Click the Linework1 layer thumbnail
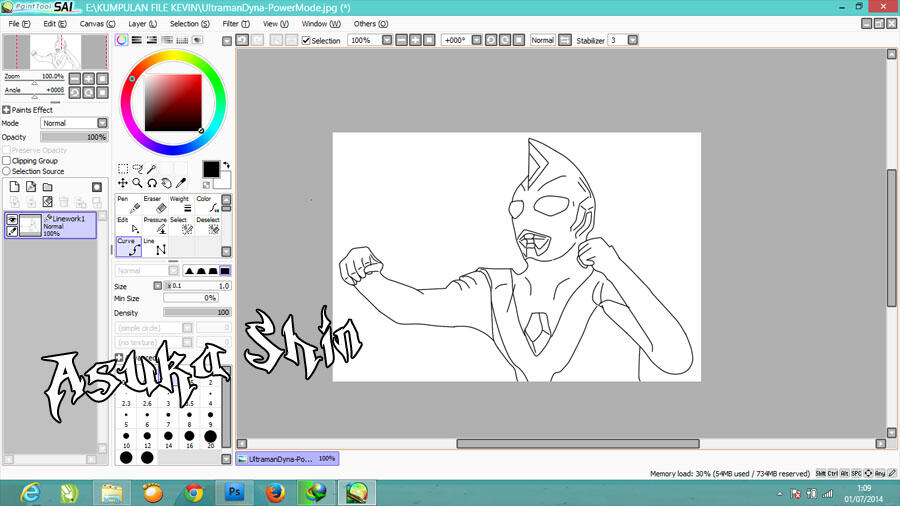The image size is (900, 506). pos(30,225)
